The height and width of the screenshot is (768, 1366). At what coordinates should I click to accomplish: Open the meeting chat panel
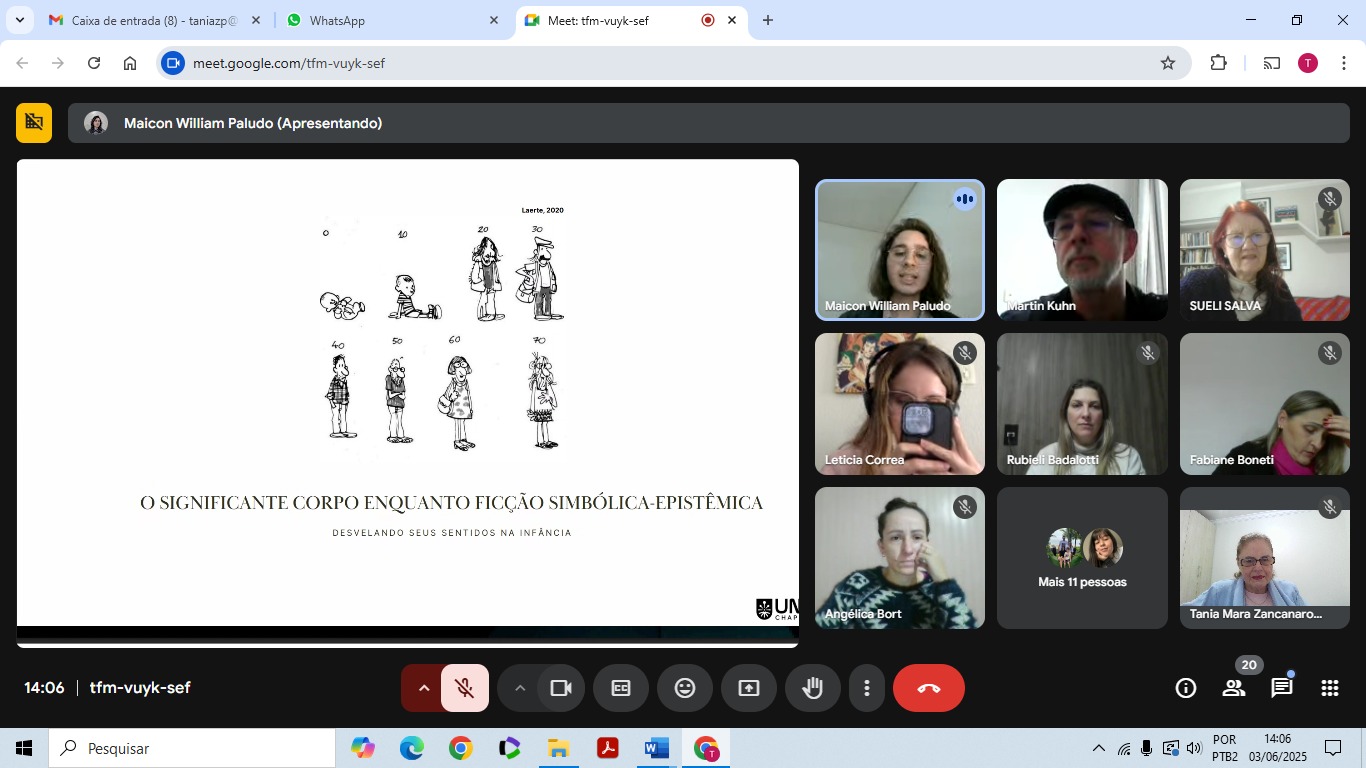(x=1281, y=688)
